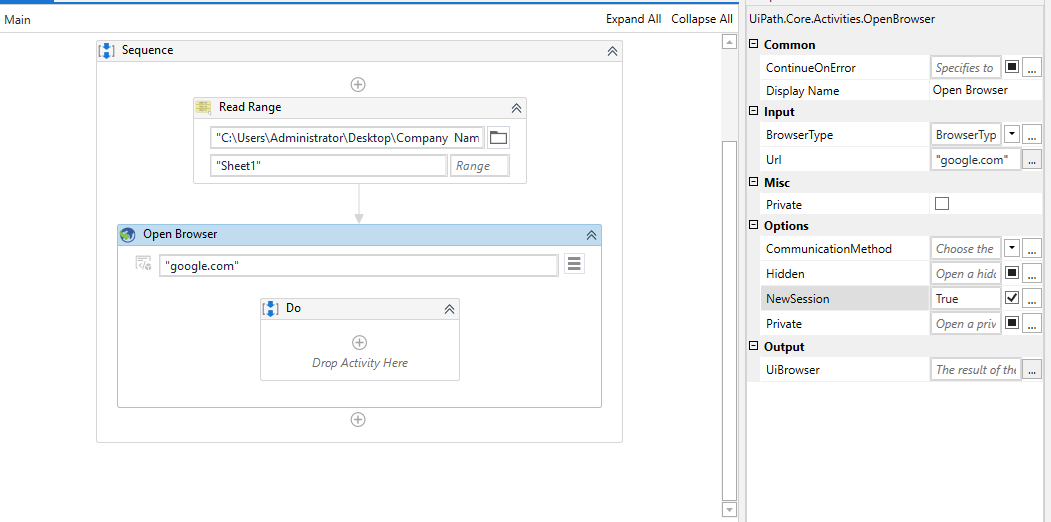Collapse the Do sequence
Screen dimensions: 1051x522
pyautogui.click(x=450, y=309)
